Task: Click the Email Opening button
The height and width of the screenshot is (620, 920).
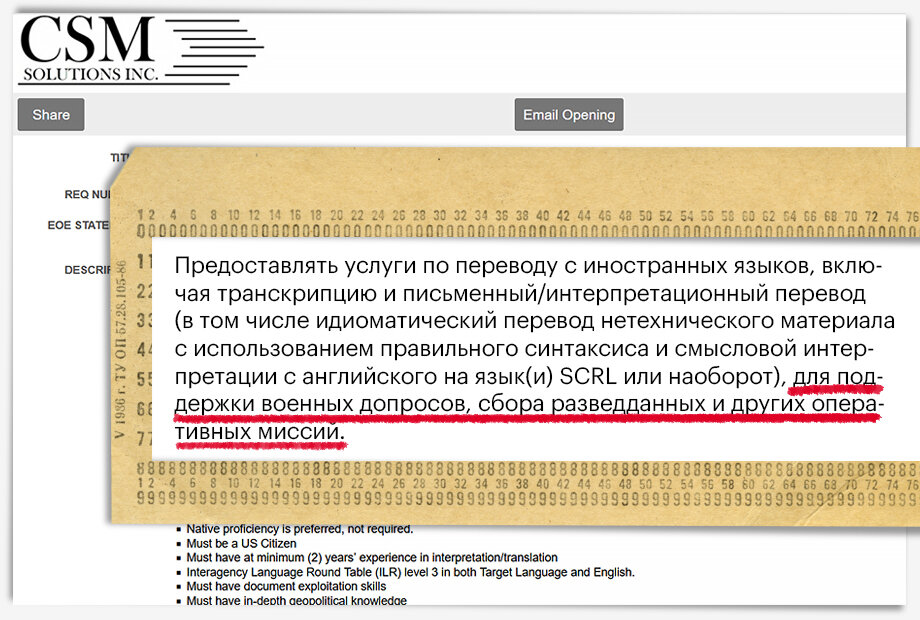Action: pos(568,114)
